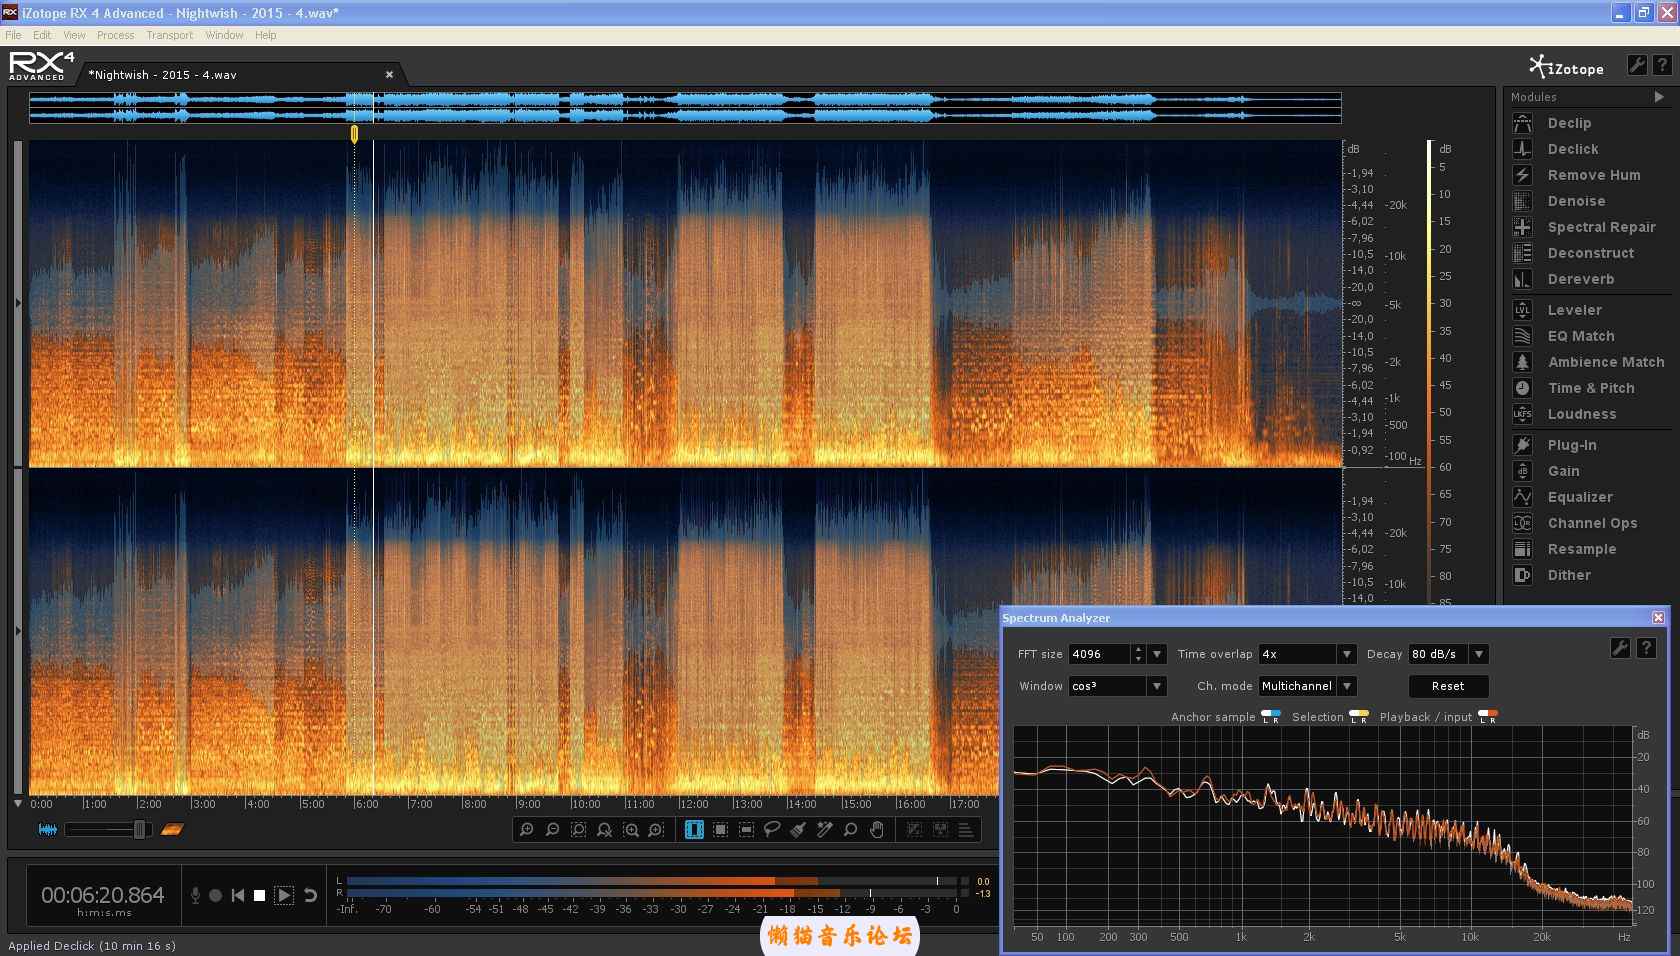This screenshot has height=956, width=1680.
Task: Click FFT size stepper arrows
Action: pos(1138,654)
